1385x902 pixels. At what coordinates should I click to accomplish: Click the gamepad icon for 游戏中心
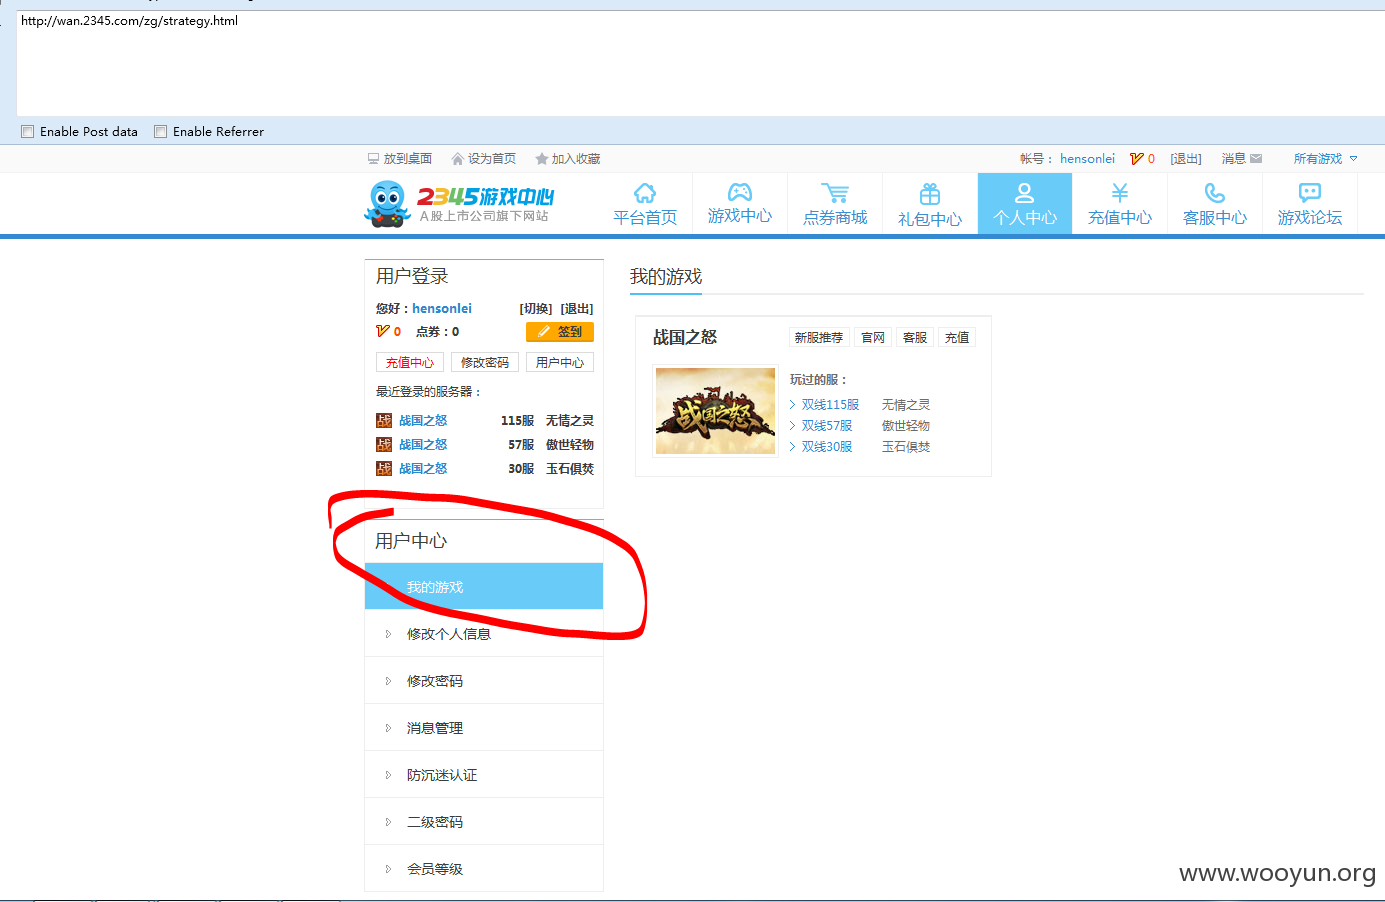click(740, 192)
